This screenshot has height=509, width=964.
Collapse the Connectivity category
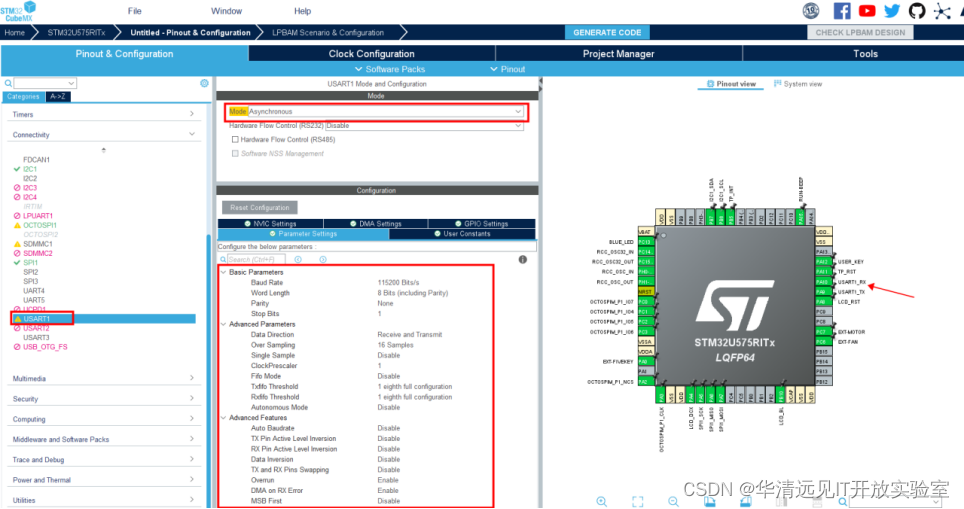103,135
